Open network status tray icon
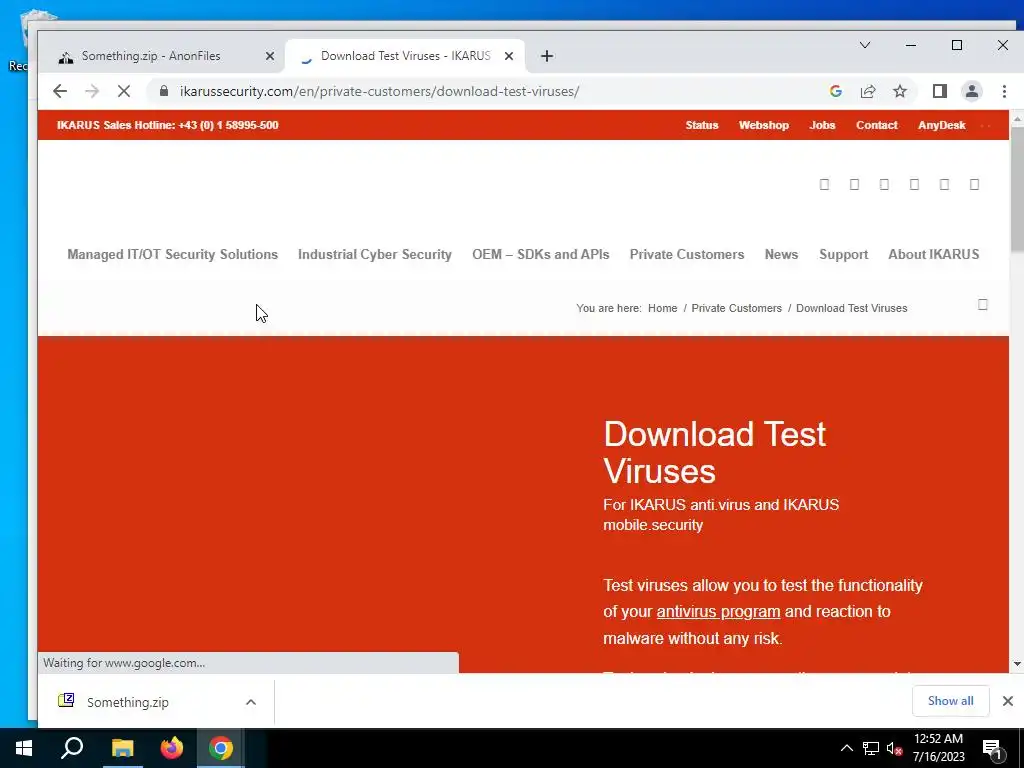Viewport: 1024px width, 768px height. [x=871, y=748]
